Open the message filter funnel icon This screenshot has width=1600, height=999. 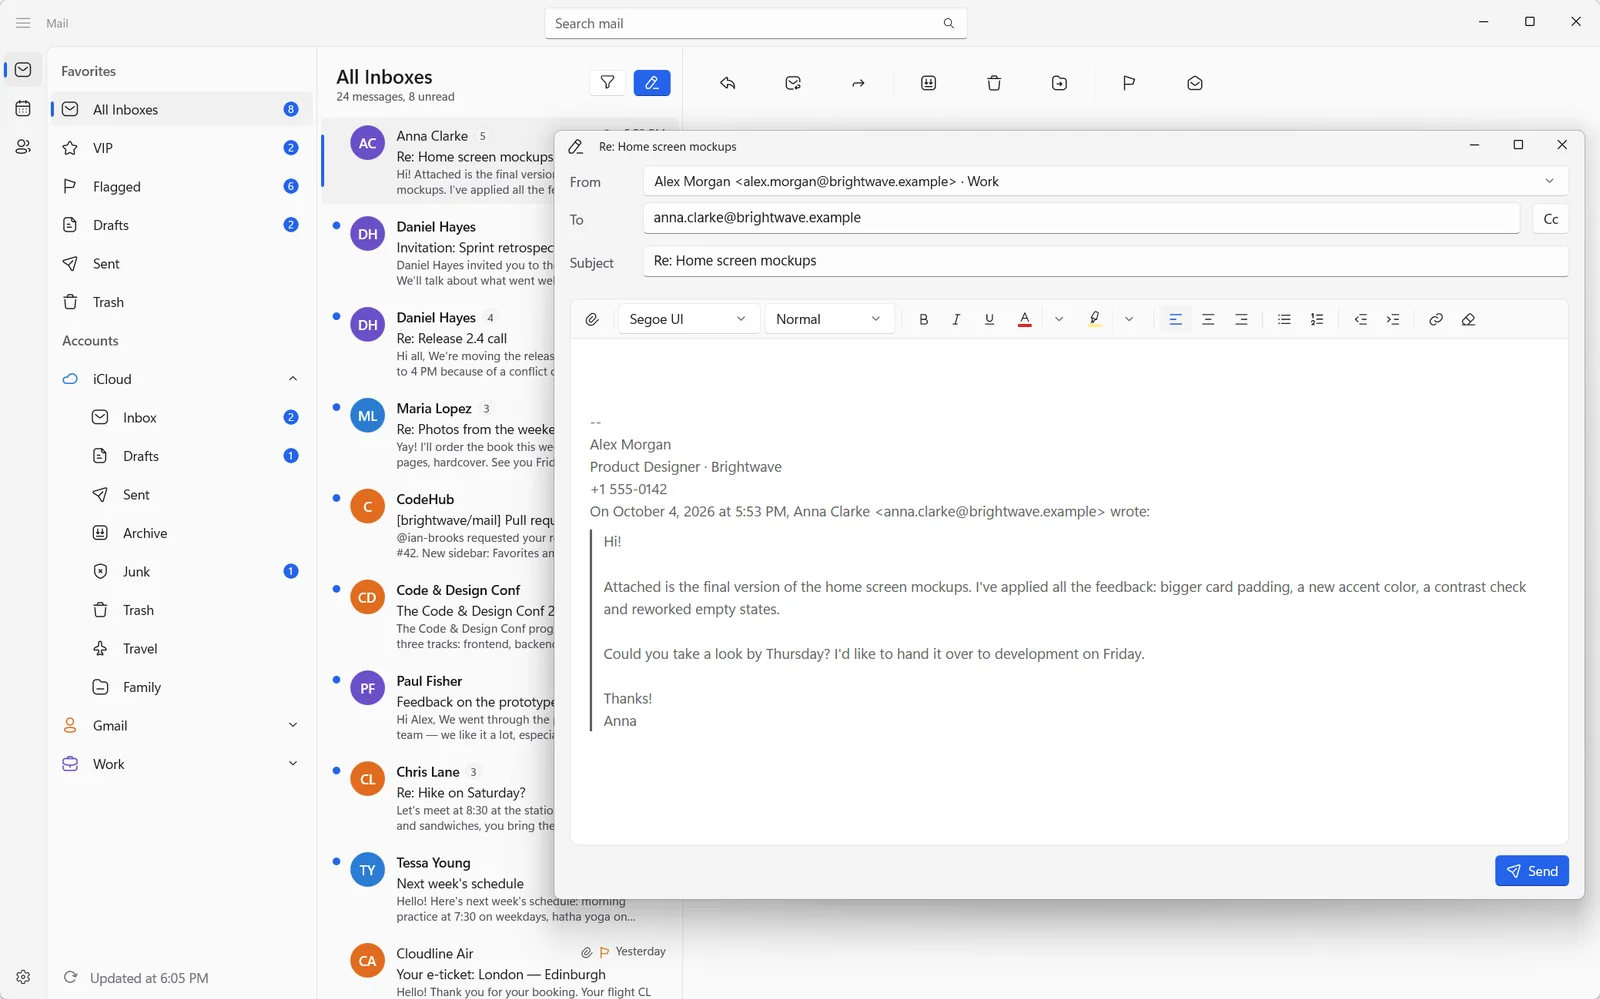pos(607,83)
